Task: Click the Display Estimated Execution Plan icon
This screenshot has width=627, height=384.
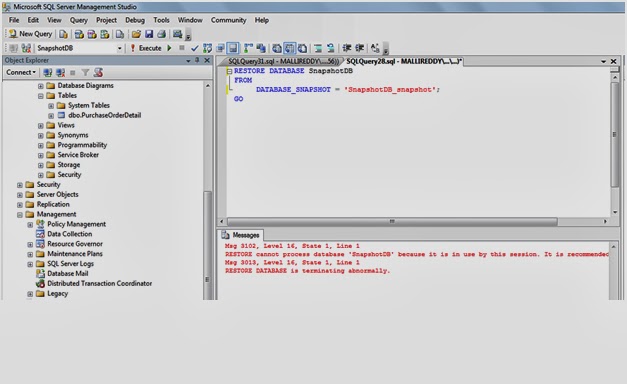Action: pyautogui.click(x=207, y=48)
